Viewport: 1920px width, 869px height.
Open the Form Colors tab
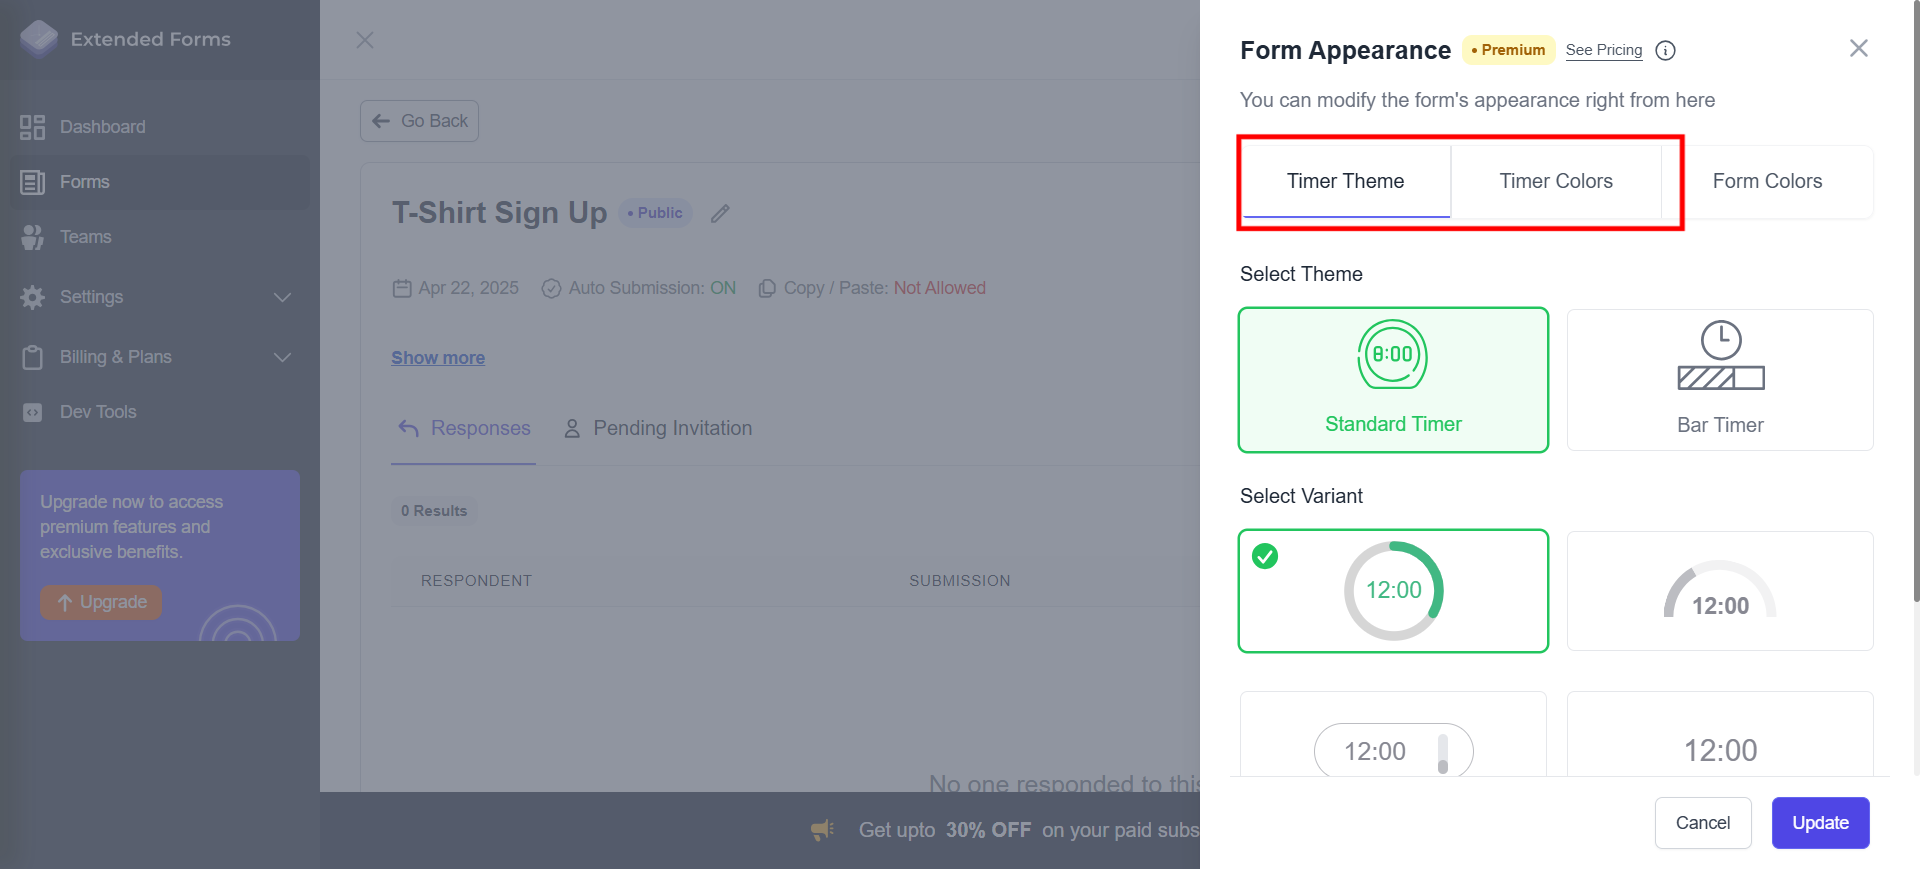coord(1766,181)
